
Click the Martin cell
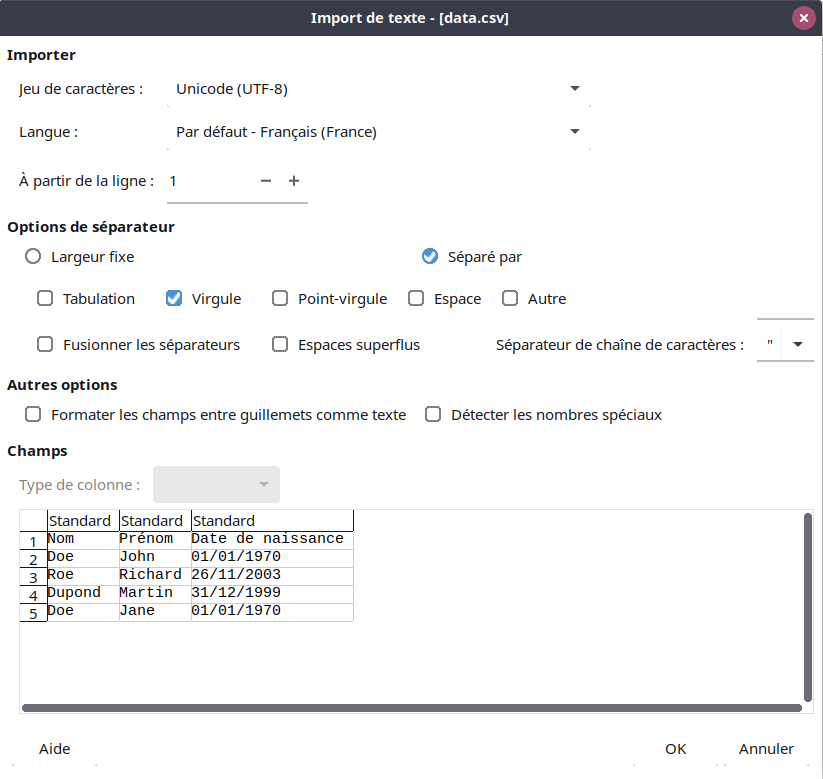click(155, 593)
